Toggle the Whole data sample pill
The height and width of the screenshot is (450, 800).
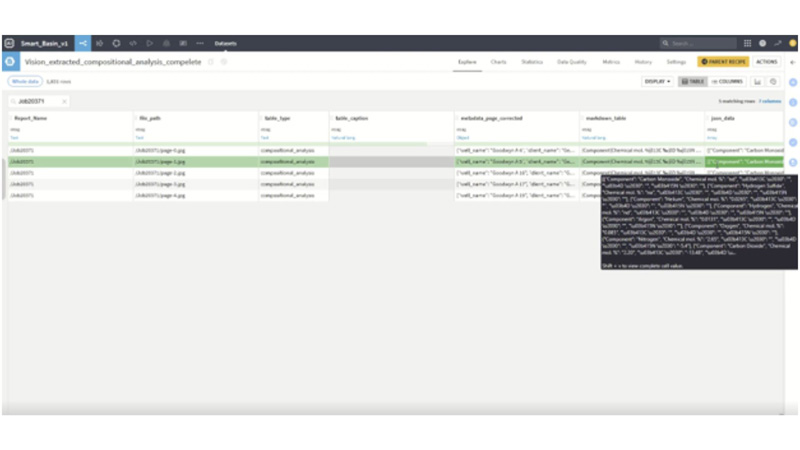click(25, 82)
